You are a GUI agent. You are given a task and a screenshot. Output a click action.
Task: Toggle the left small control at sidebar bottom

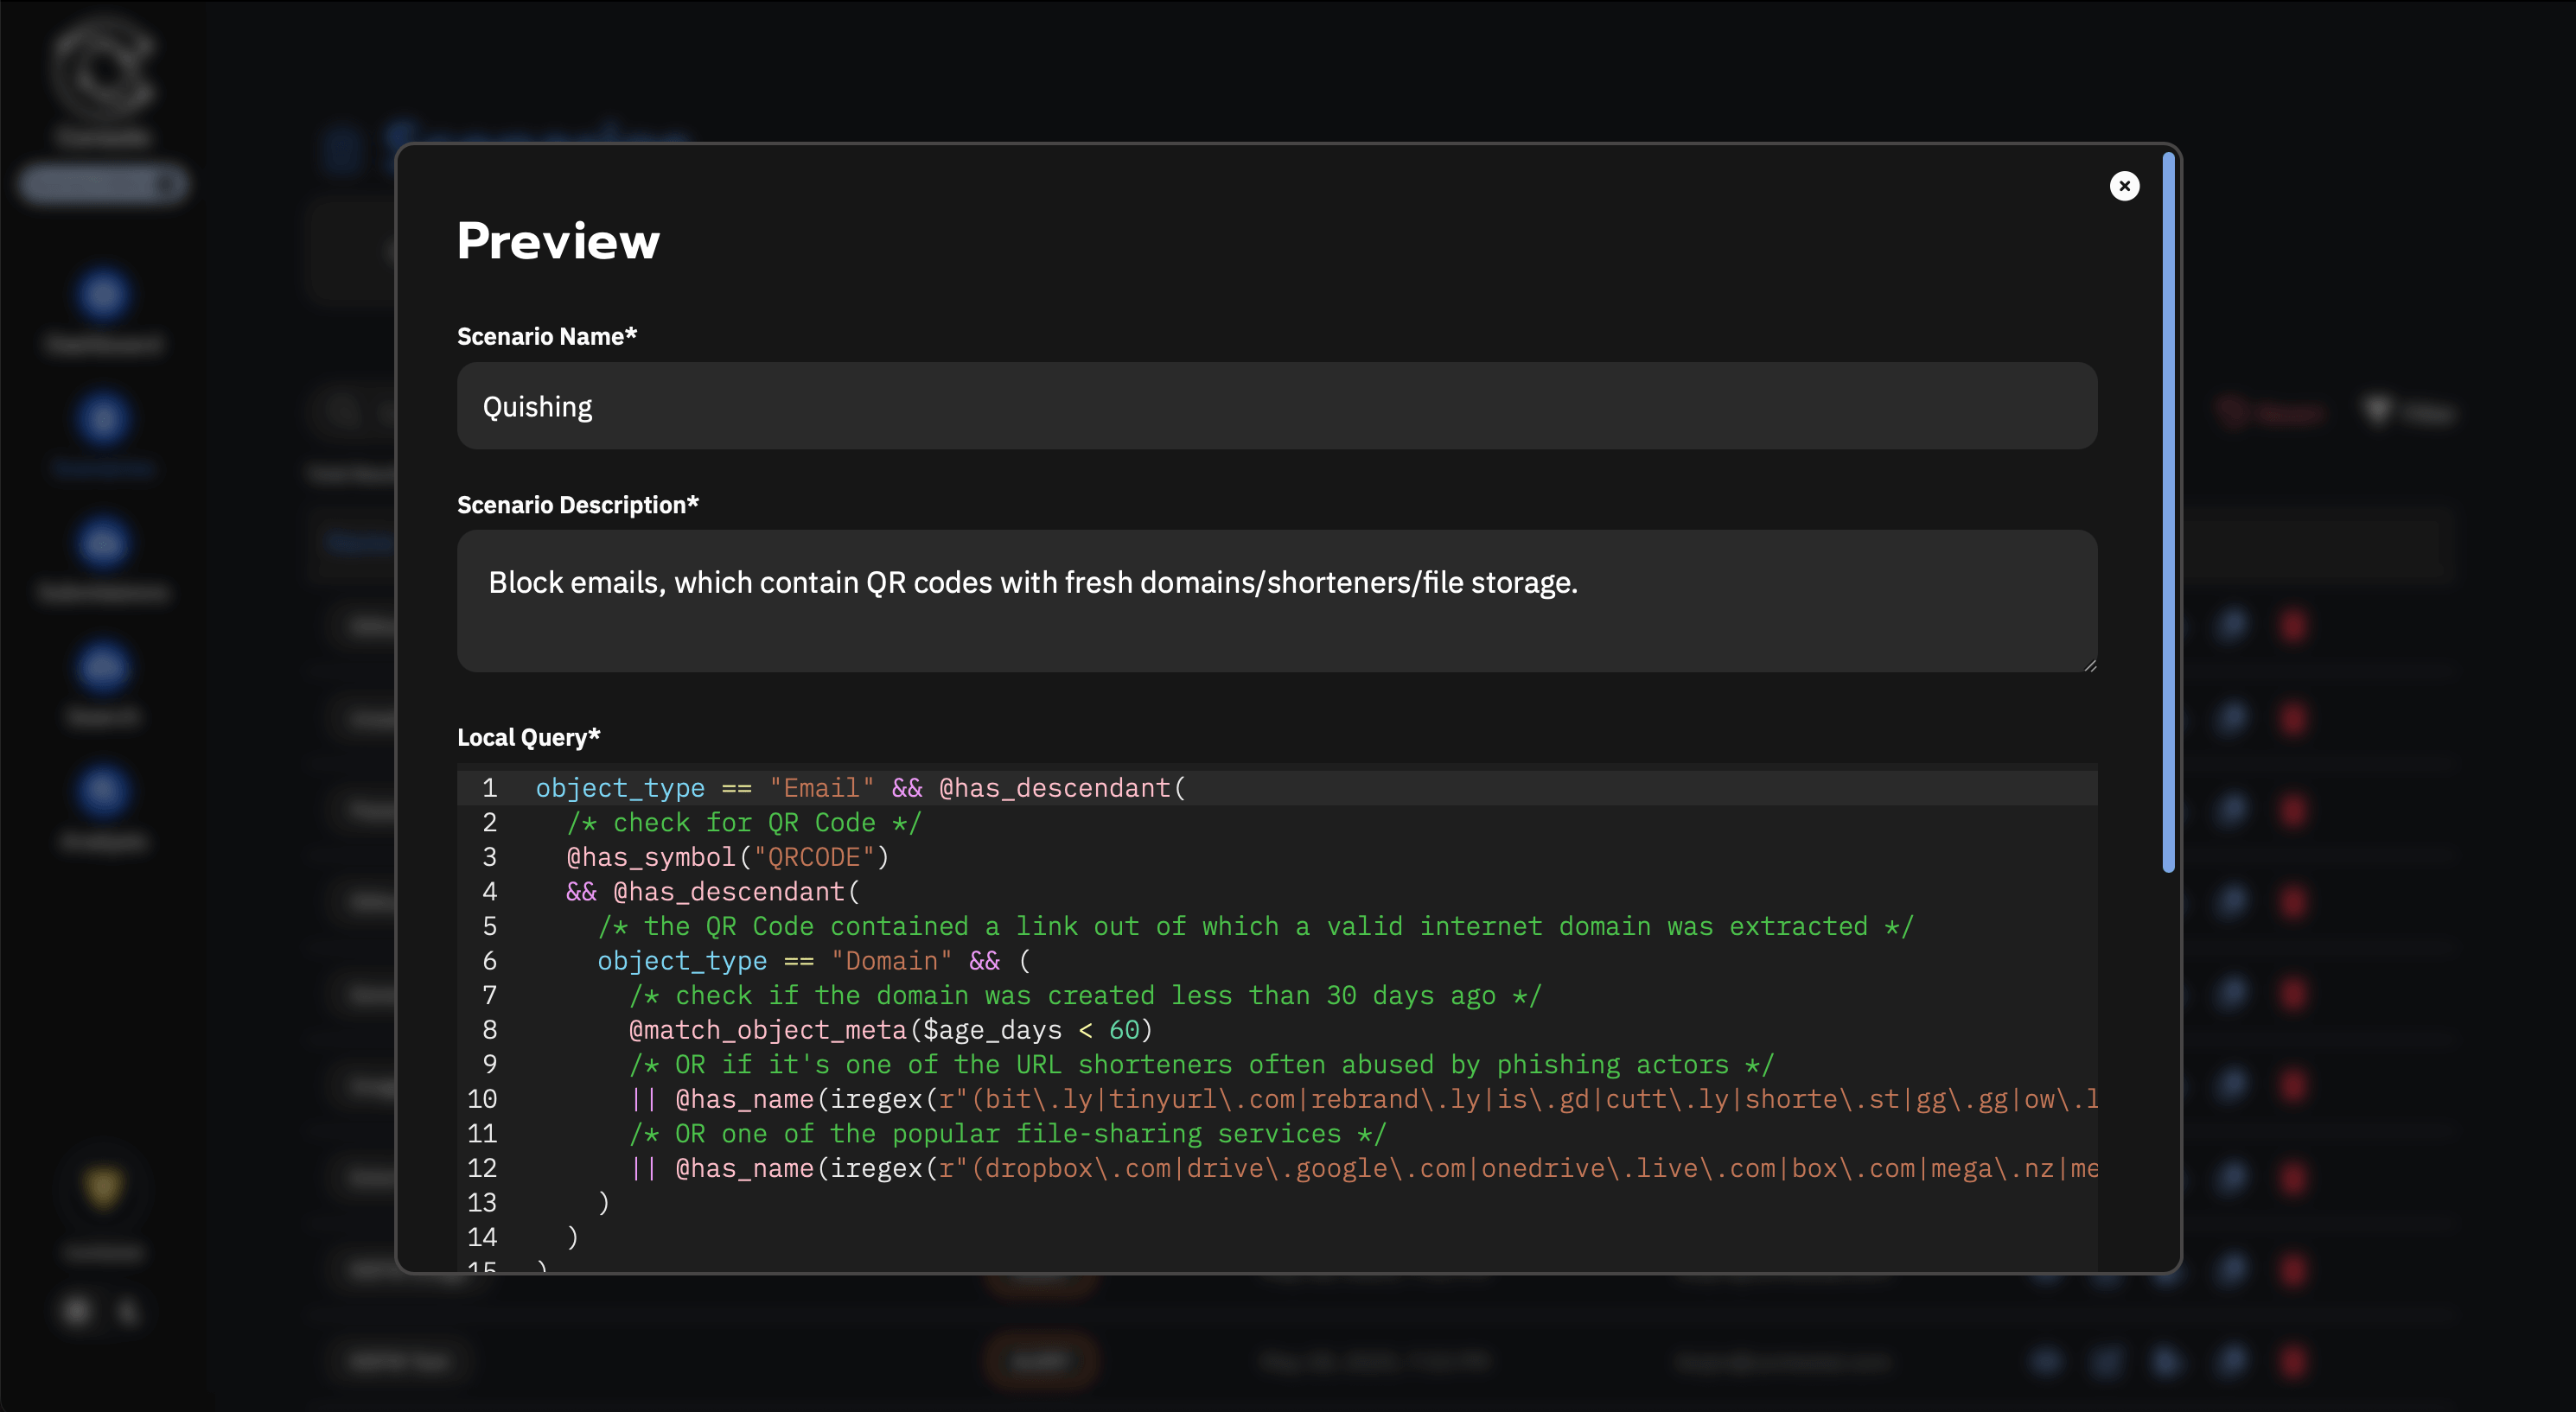point(78,1311)
